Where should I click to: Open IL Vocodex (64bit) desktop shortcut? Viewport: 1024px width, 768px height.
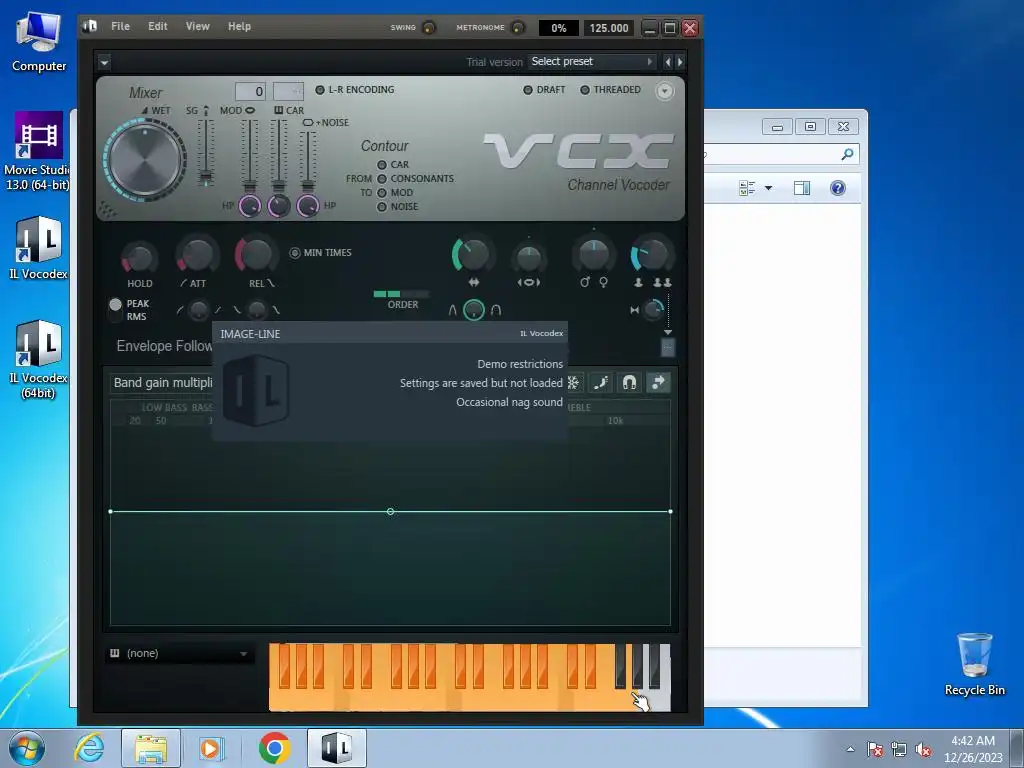(39, 360)
